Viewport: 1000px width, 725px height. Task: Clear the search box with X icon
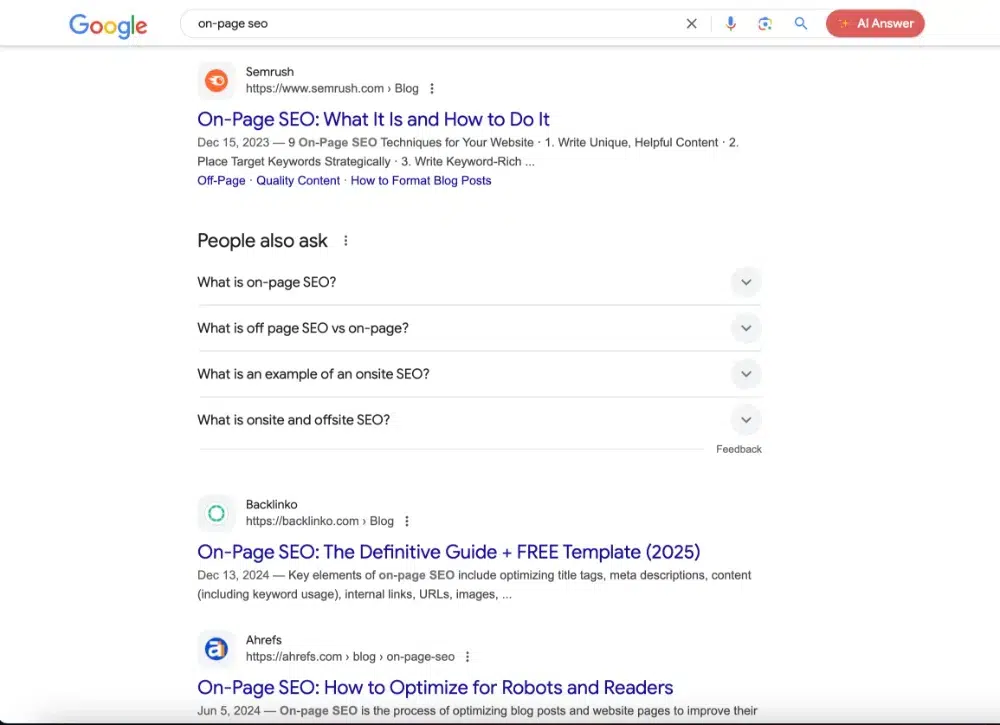click(691, 24)
